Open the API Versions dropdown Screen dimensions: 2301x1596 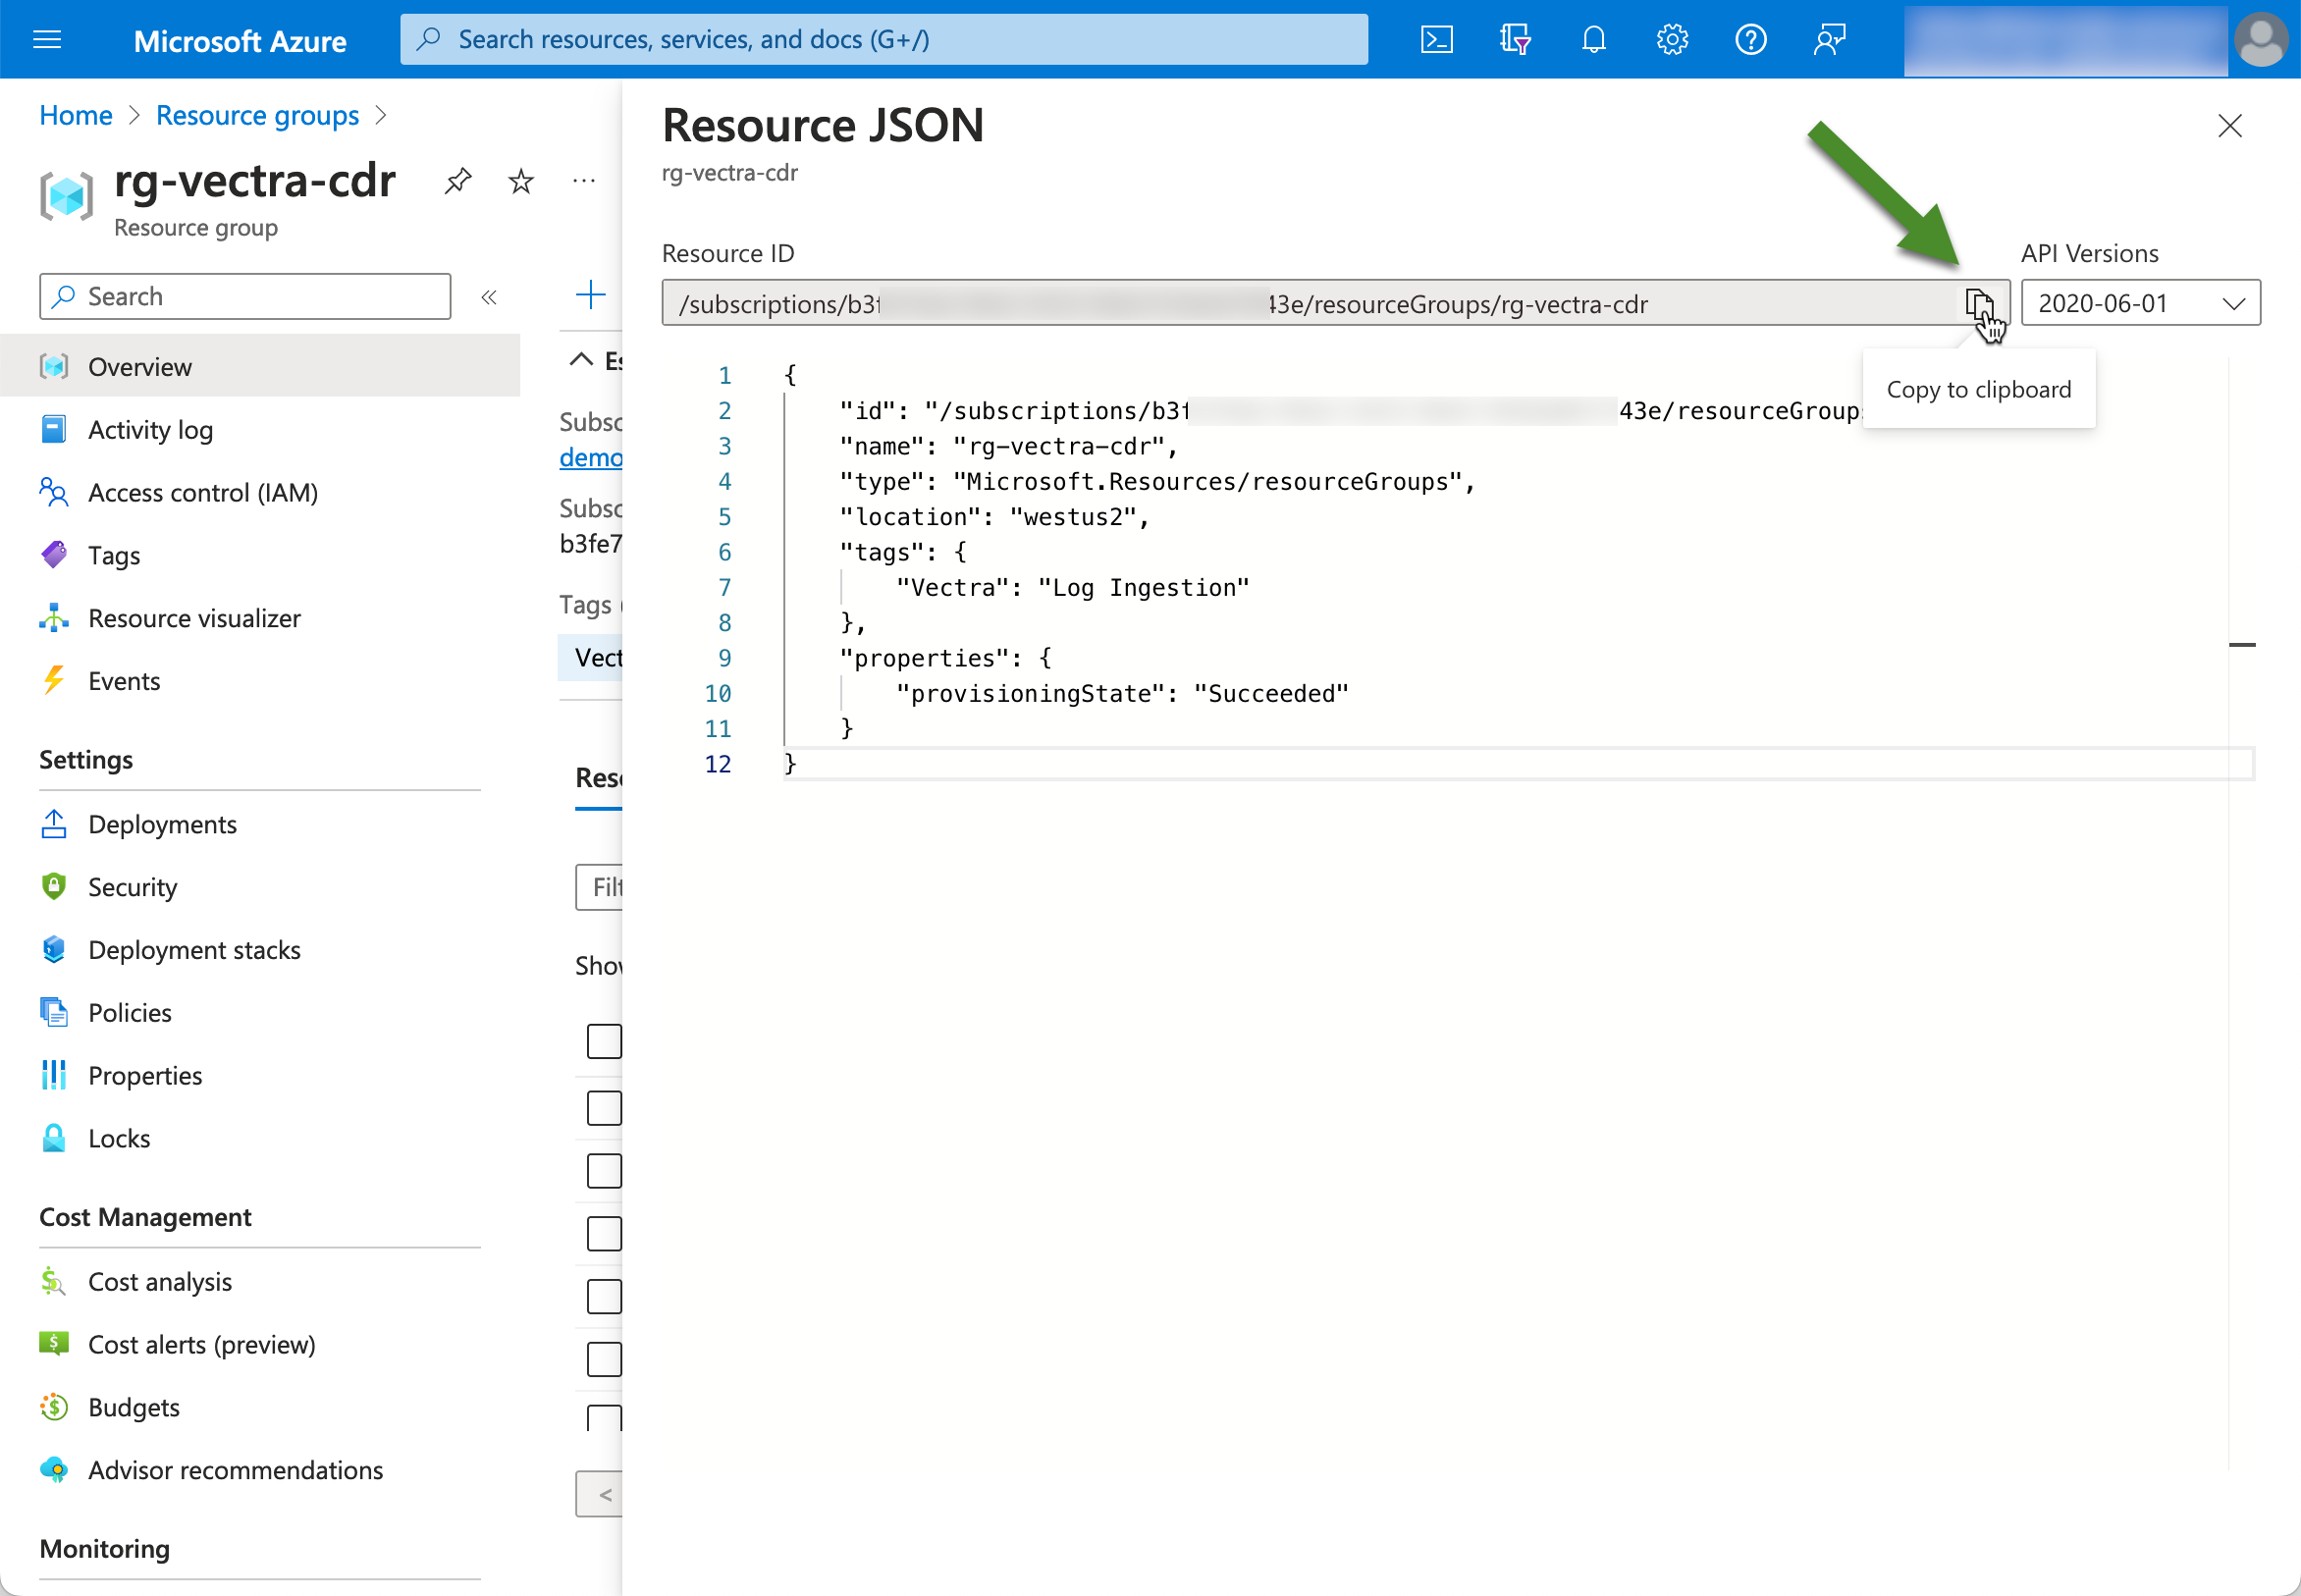coord(2140,303)
